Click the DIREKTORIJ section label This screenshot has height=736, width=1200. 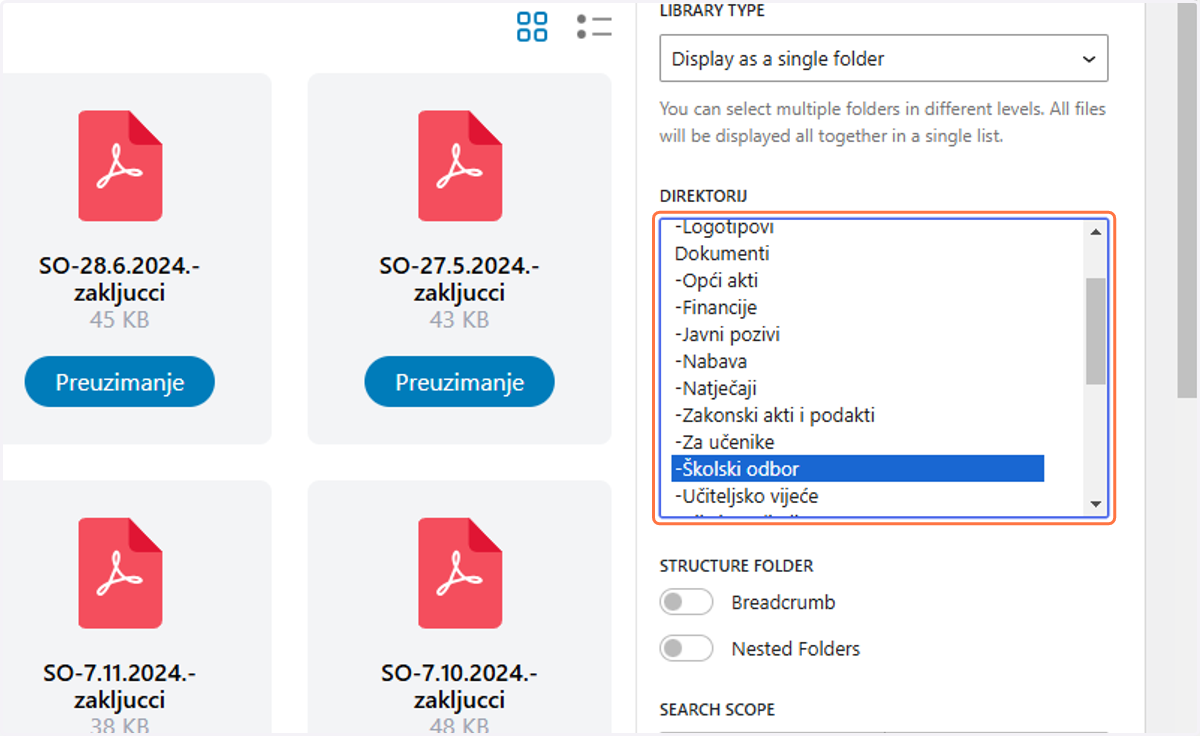tap(703, 195)
